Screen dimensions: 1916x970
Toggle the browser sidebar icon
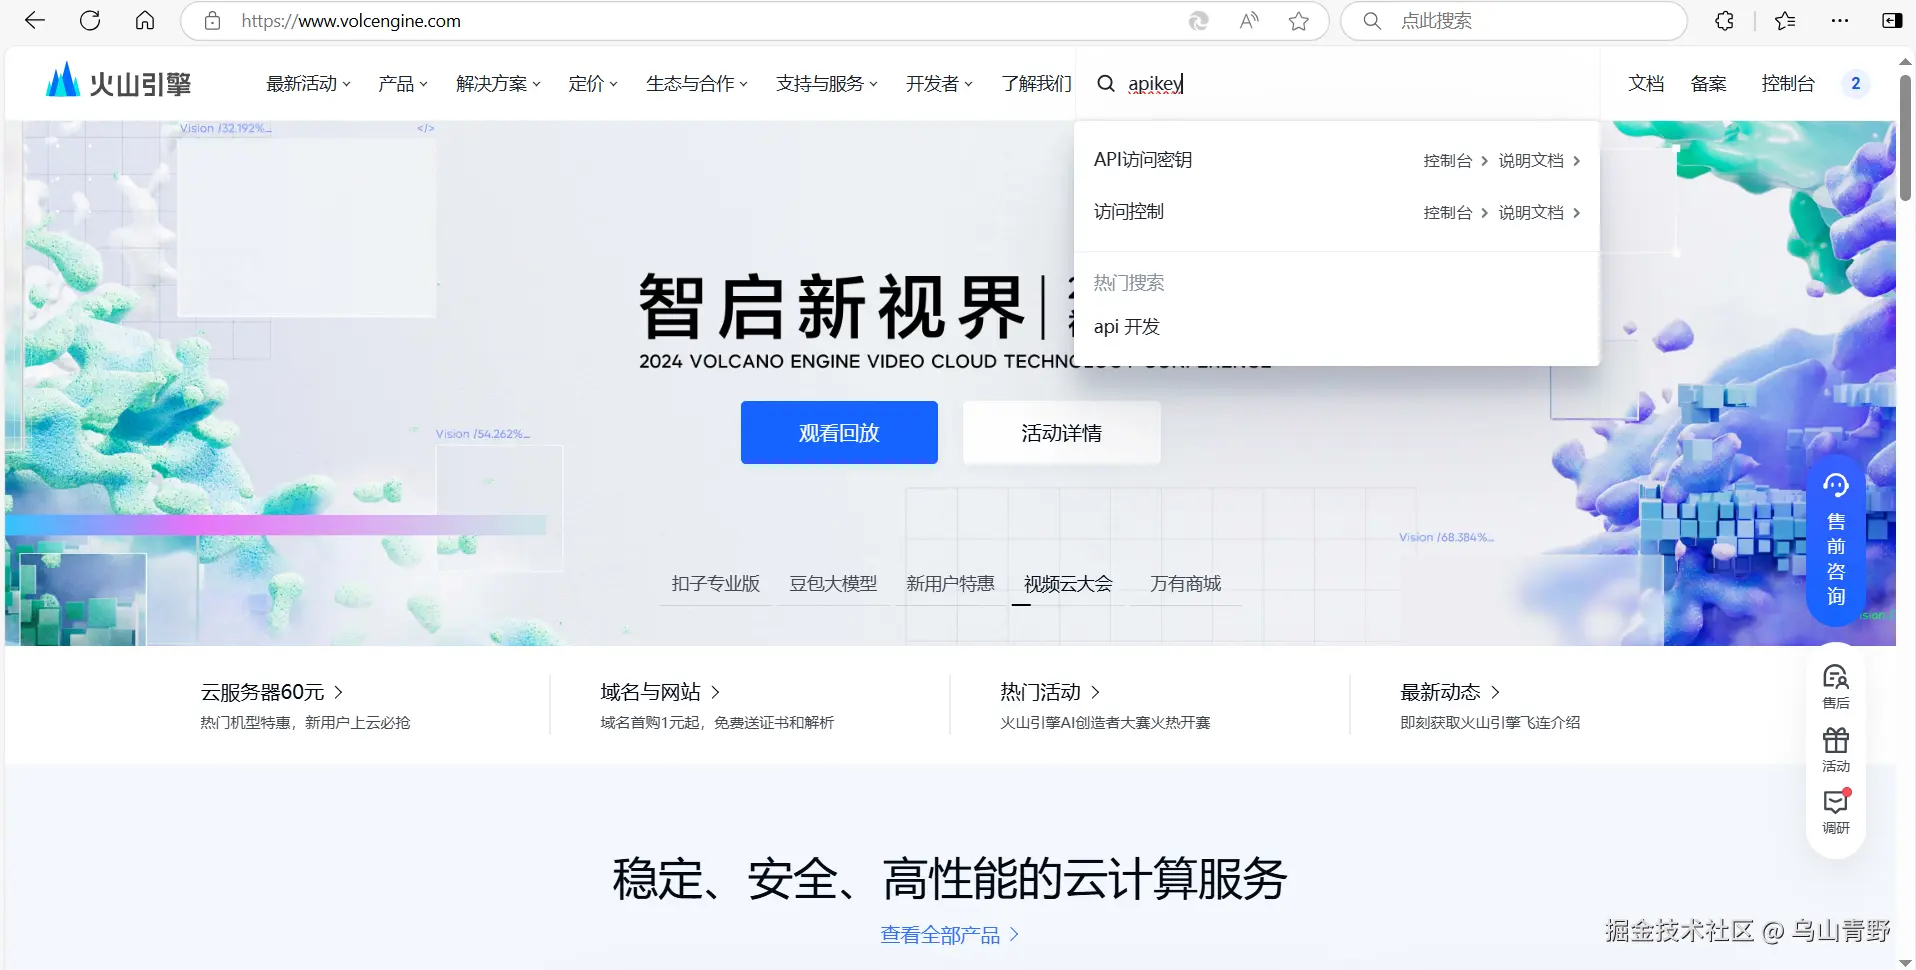coord(1891,21)
